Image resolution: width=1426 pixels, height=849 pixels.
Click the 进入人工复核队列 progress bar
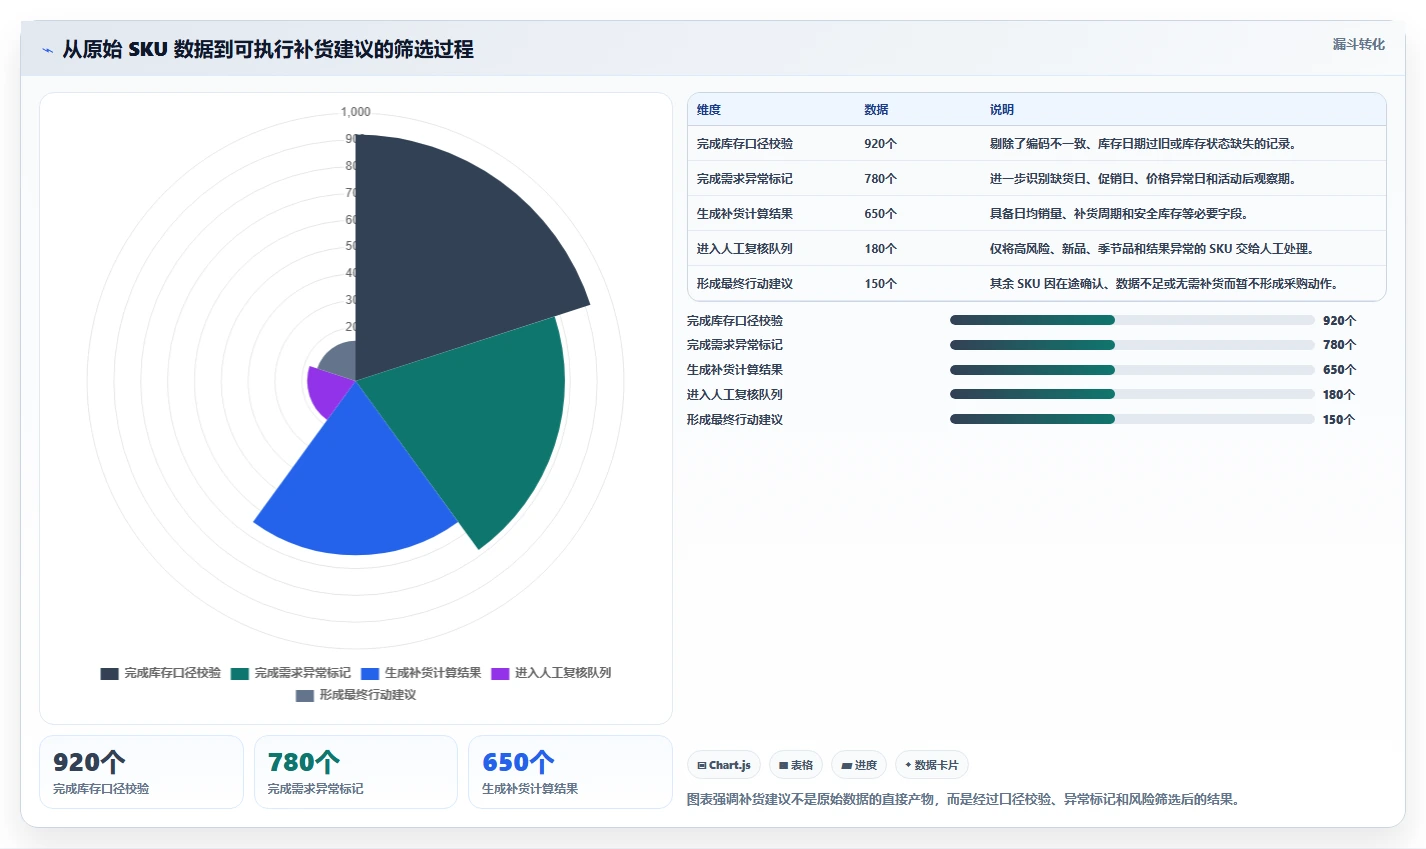(x=1132, y=394)
